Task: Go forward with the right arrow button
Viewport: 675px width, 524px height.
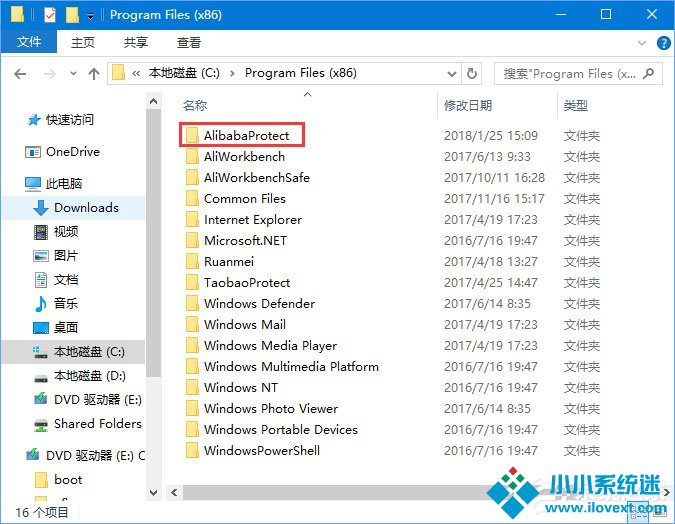Action: (x=50, y=74)
